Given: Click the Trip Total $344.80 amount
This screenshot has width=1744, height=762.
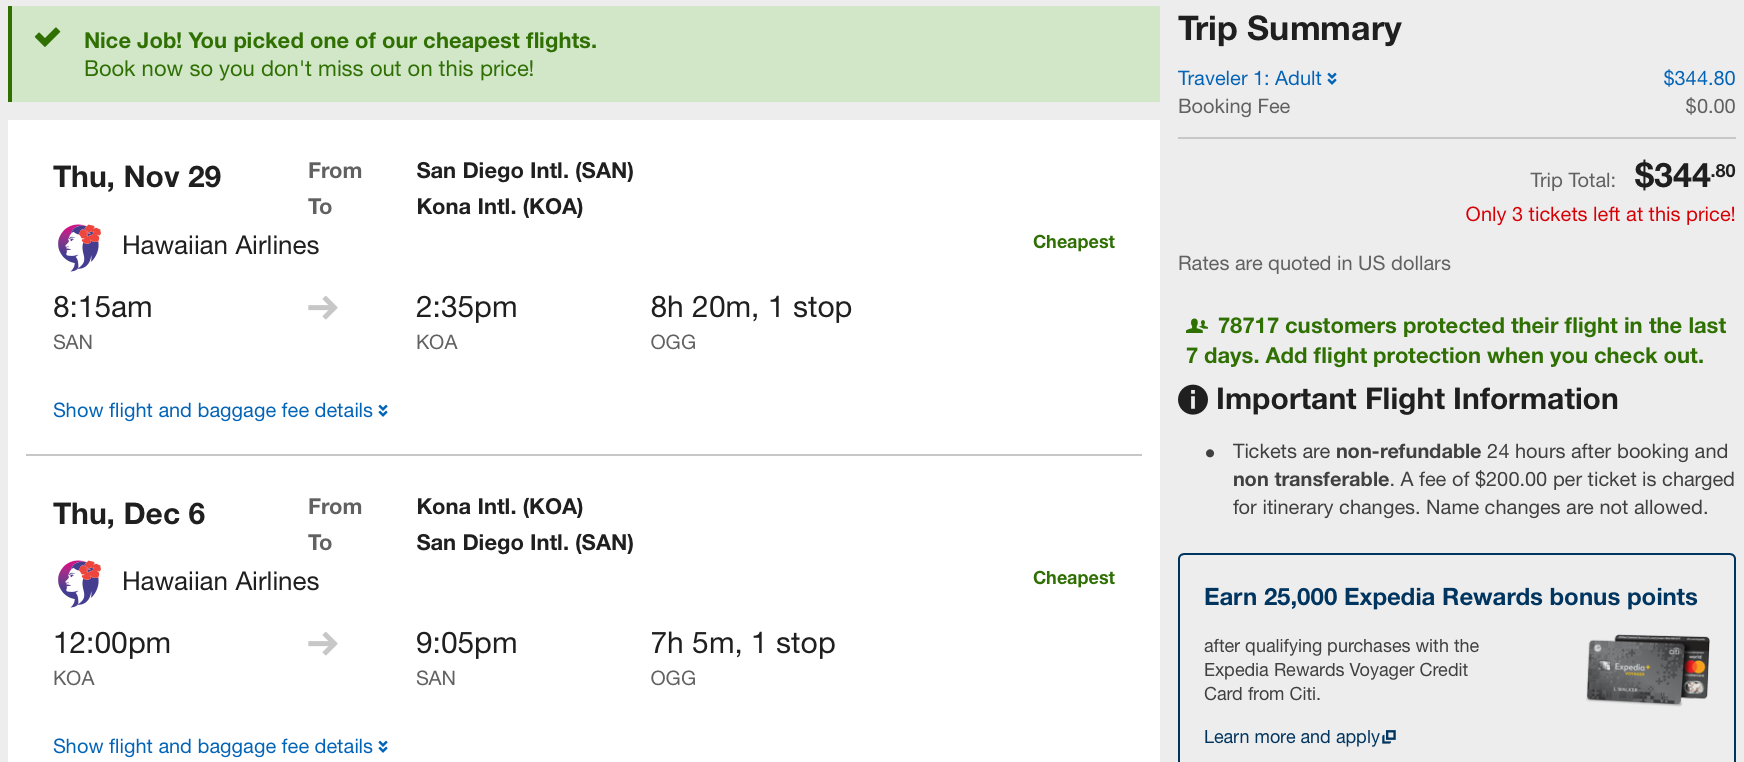Looking at the screenshot, I should 1683,176.
